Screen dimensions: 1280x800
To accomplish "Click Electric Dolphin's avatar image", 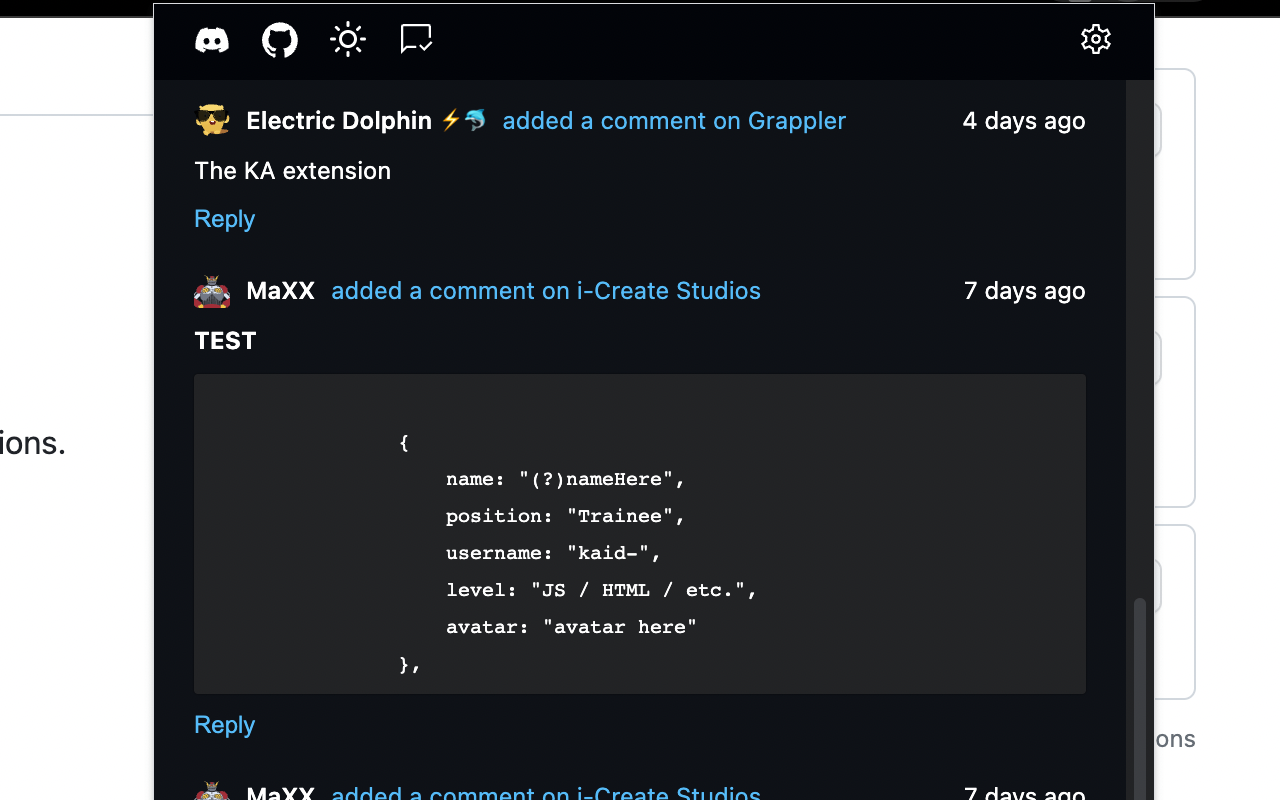I will 212,121.
